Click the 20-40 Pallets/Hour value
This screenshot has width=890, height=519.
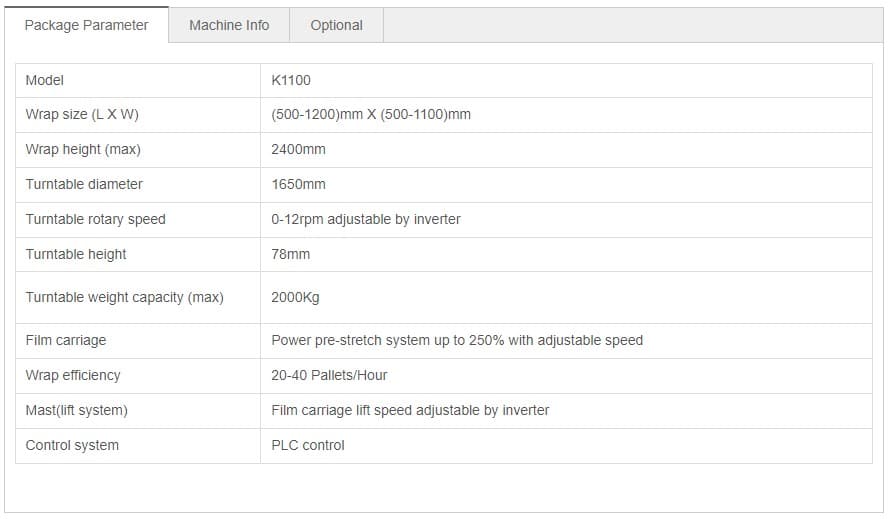[329, 375]
